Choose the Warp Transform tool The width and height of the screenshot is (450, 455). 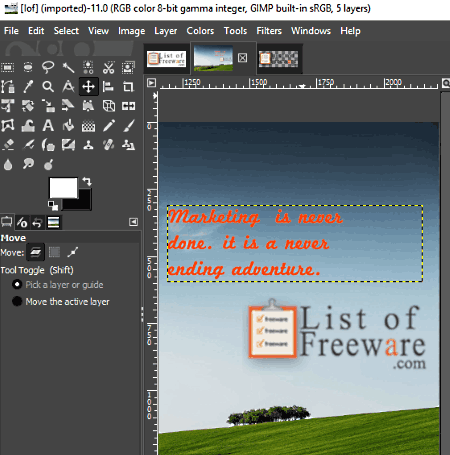pos(28,126)
